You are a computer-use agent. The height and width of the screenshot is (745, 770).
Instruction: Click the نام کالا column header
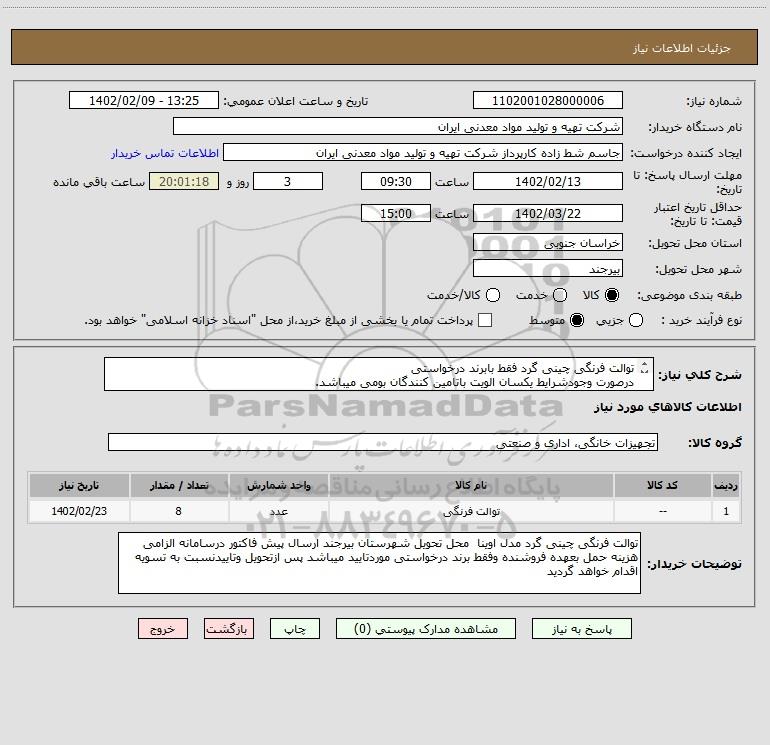(471, 486)
